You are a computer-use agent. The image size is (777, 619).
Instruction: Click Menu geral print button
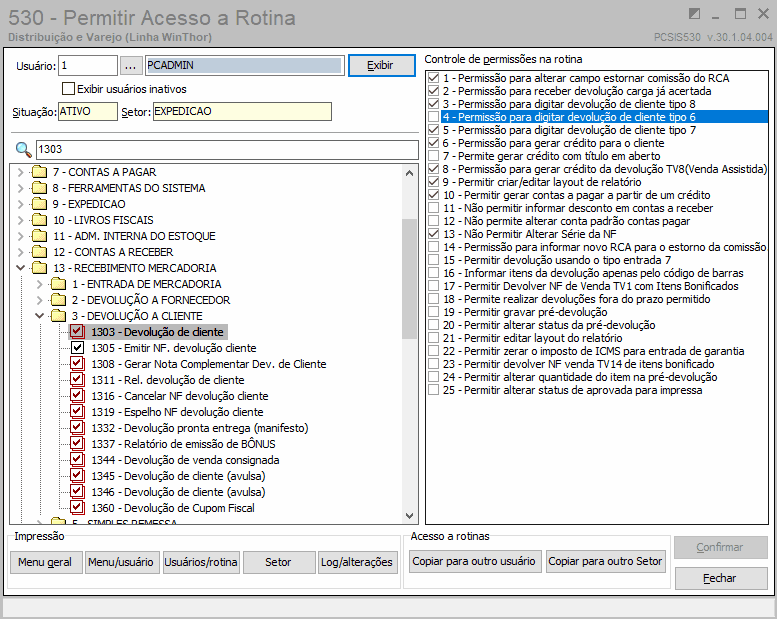[x=46, y=562]
